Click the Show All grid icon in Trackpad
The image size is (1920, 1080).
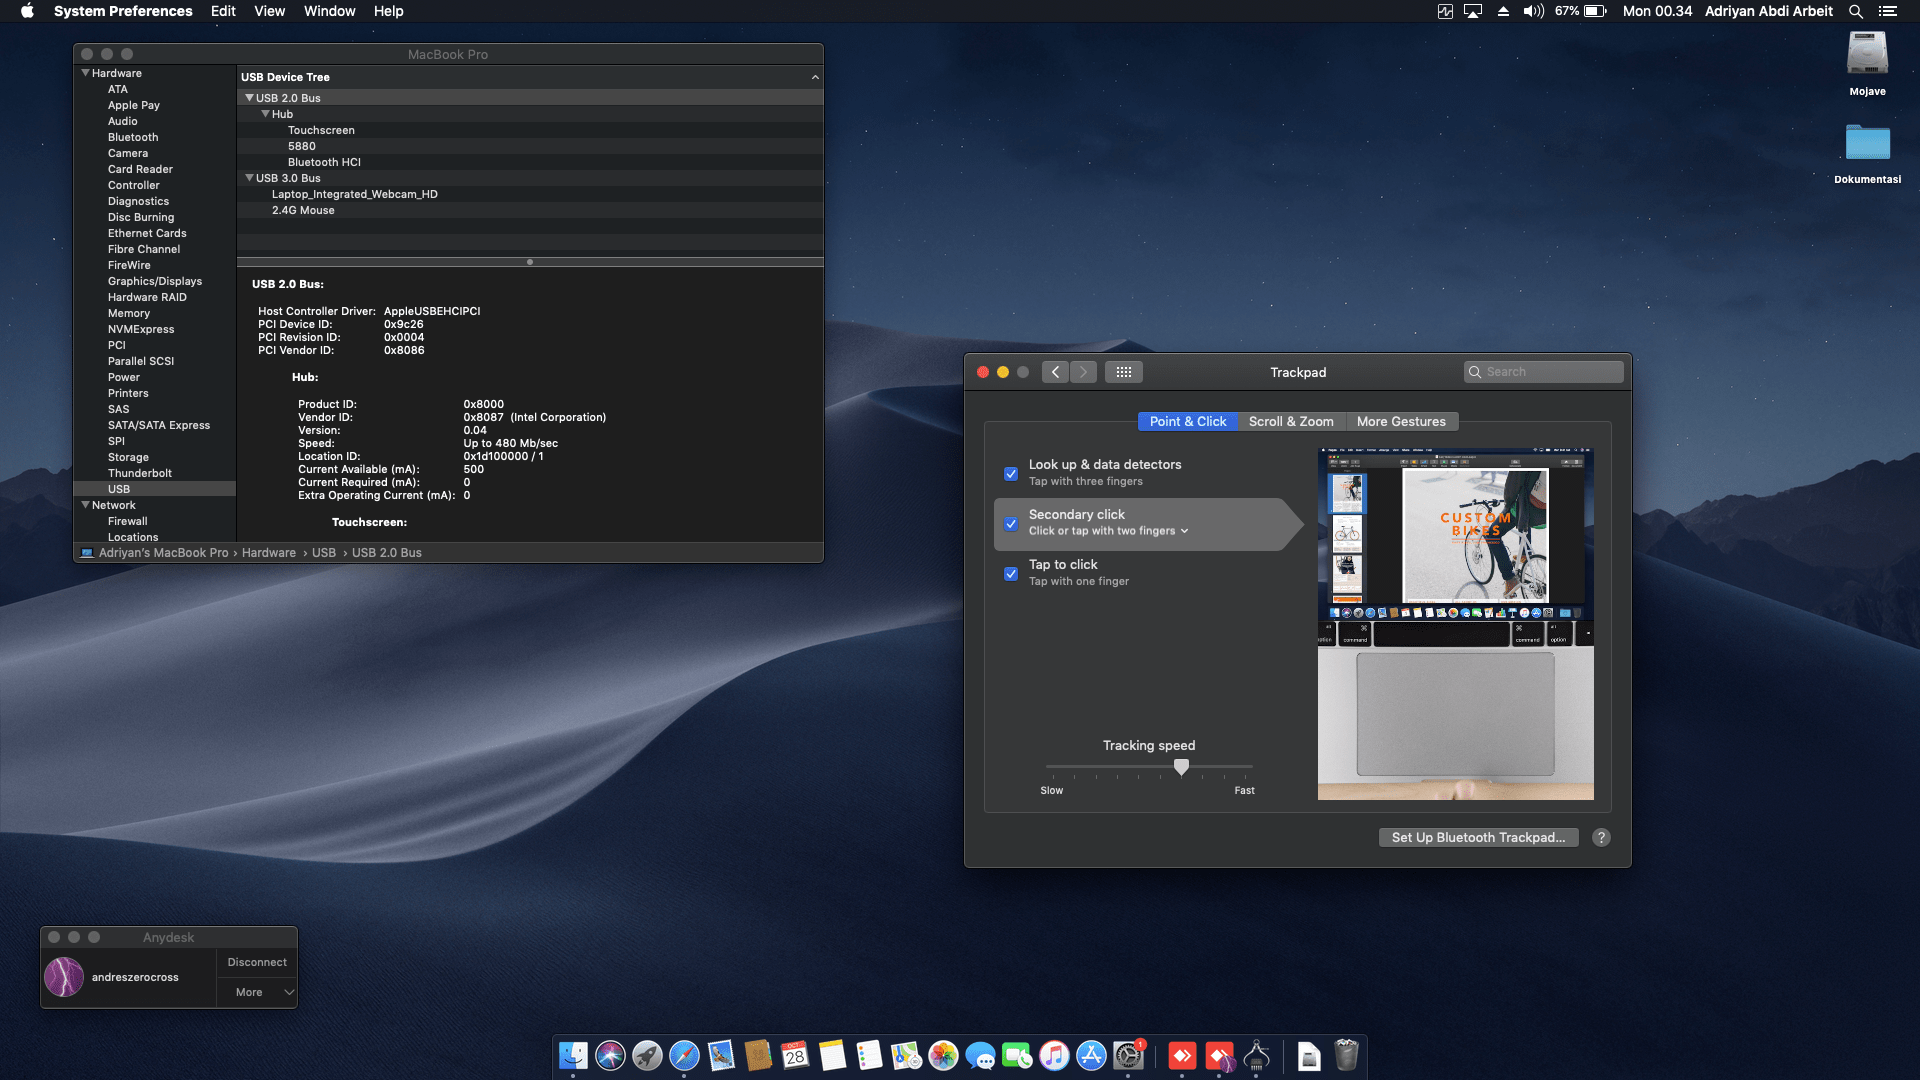point(1124,372)
